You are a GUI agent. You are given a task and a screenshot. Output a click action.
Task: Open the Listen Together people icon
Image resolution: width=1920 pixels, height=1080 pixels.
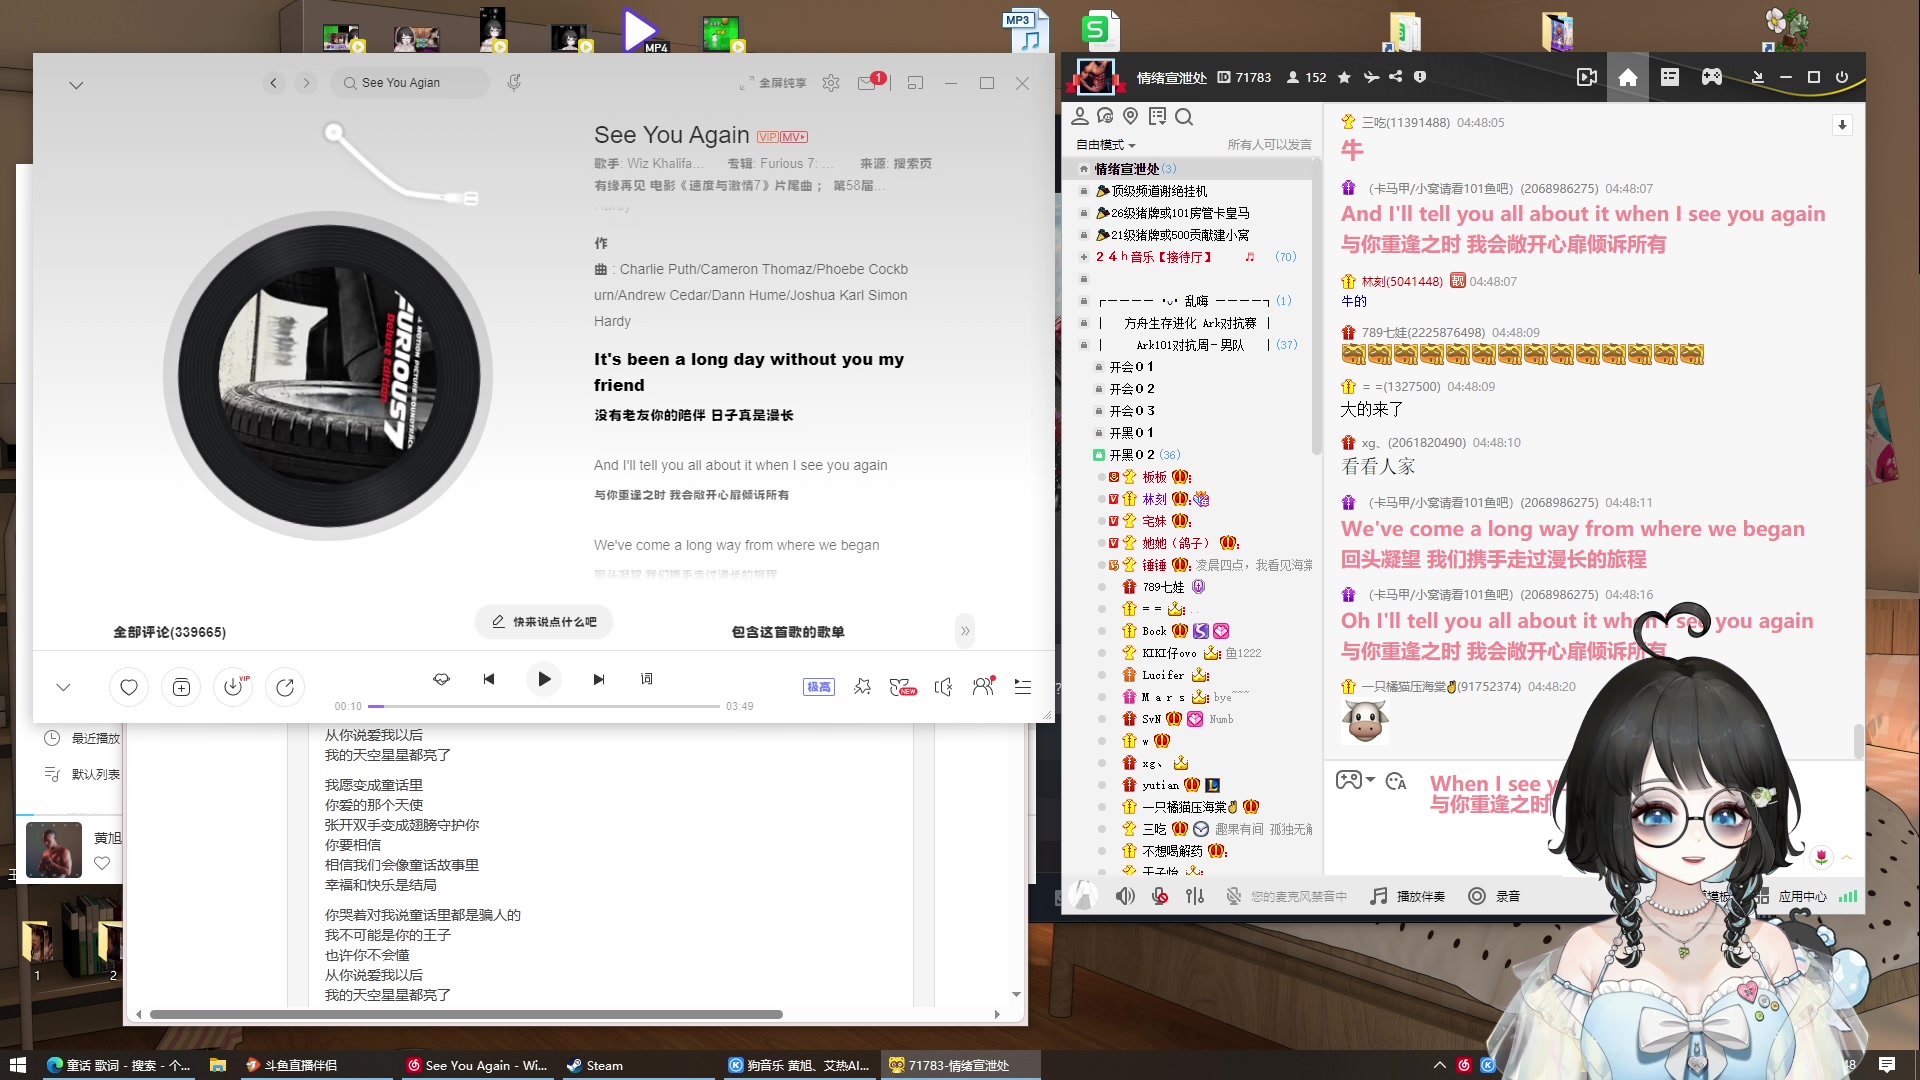982,687
